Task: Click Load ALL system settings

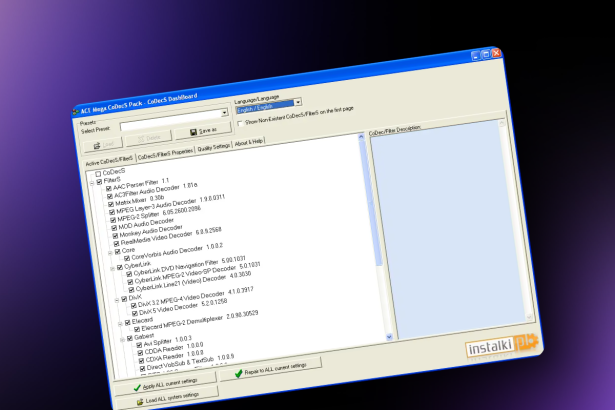Action: click(x=168, y=399)
